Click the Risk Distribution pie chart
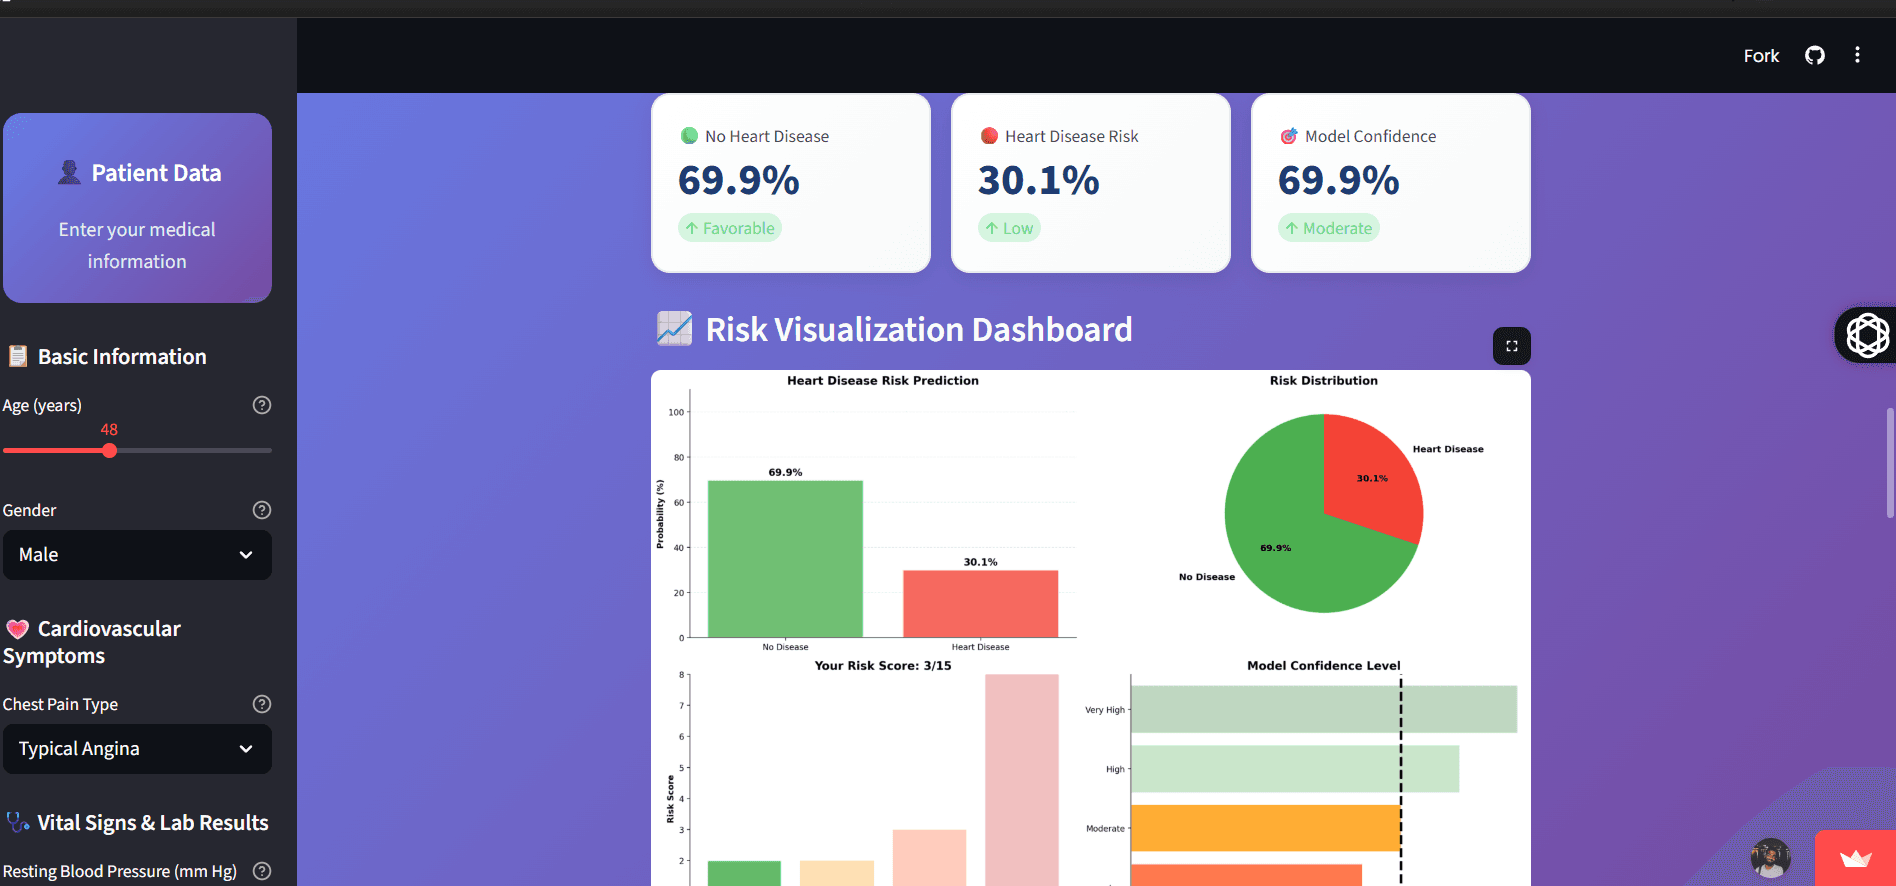This screenshot has height=886, width=1896. (1323, 513)
